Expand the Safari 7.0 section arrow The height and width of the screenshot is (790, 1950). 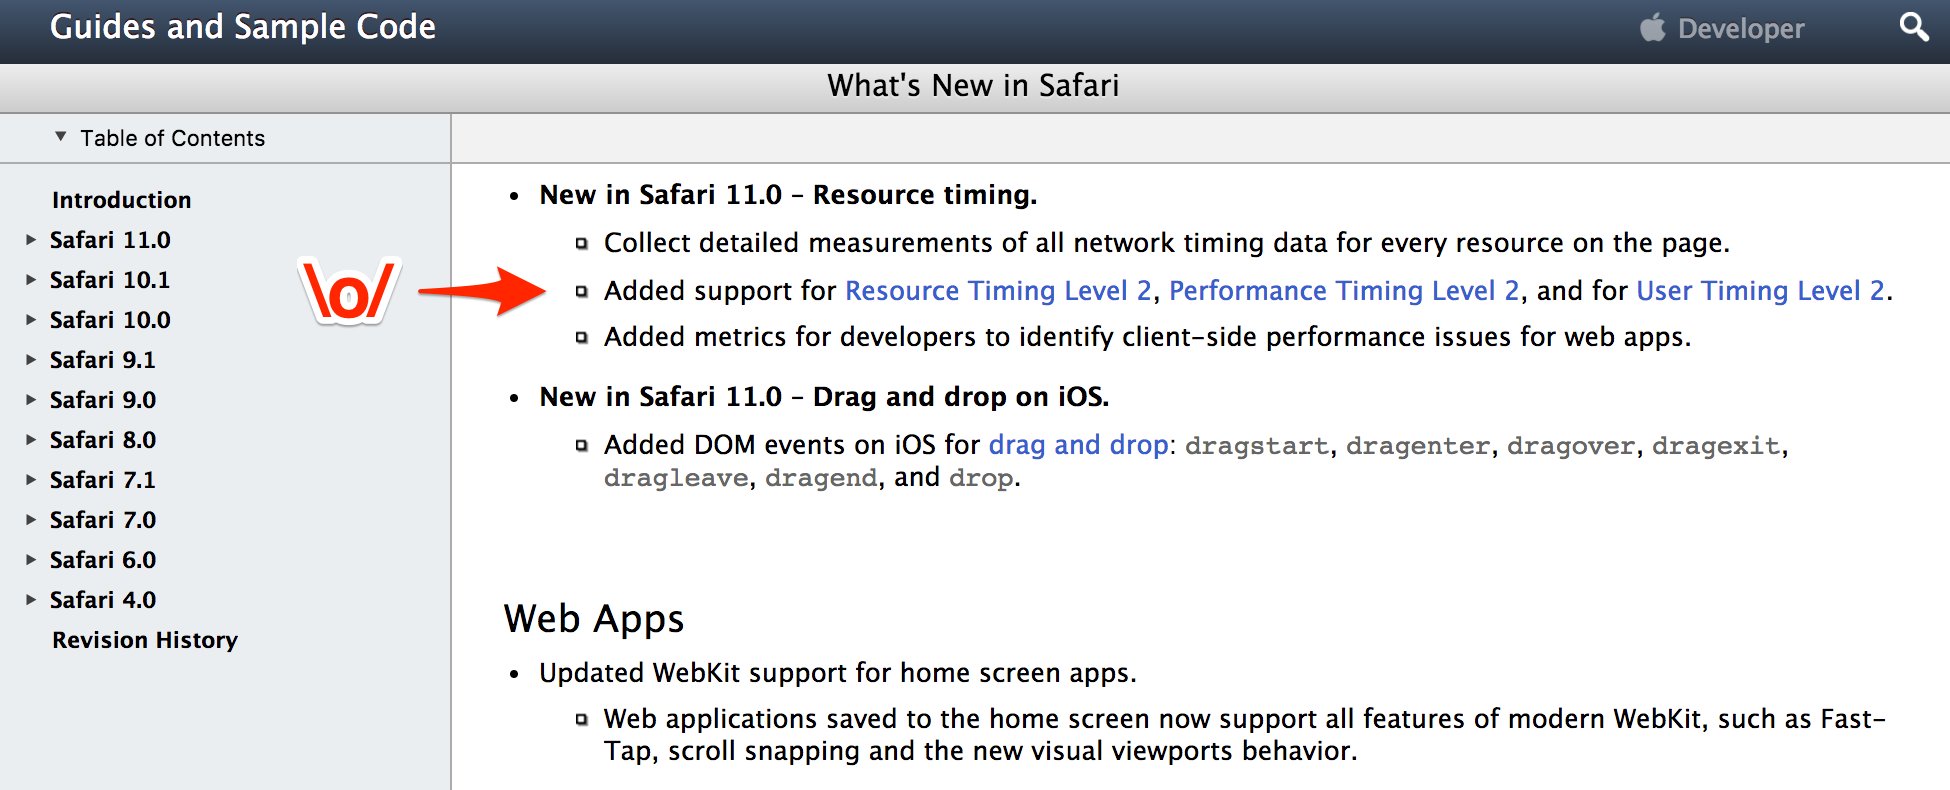(x=31, y=520)
